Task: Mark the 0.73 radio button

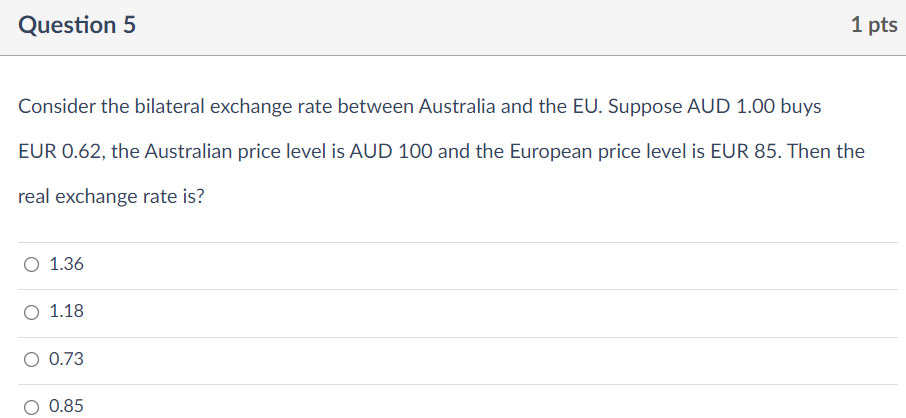Action: pyautogui.click(x=32, y=359)
